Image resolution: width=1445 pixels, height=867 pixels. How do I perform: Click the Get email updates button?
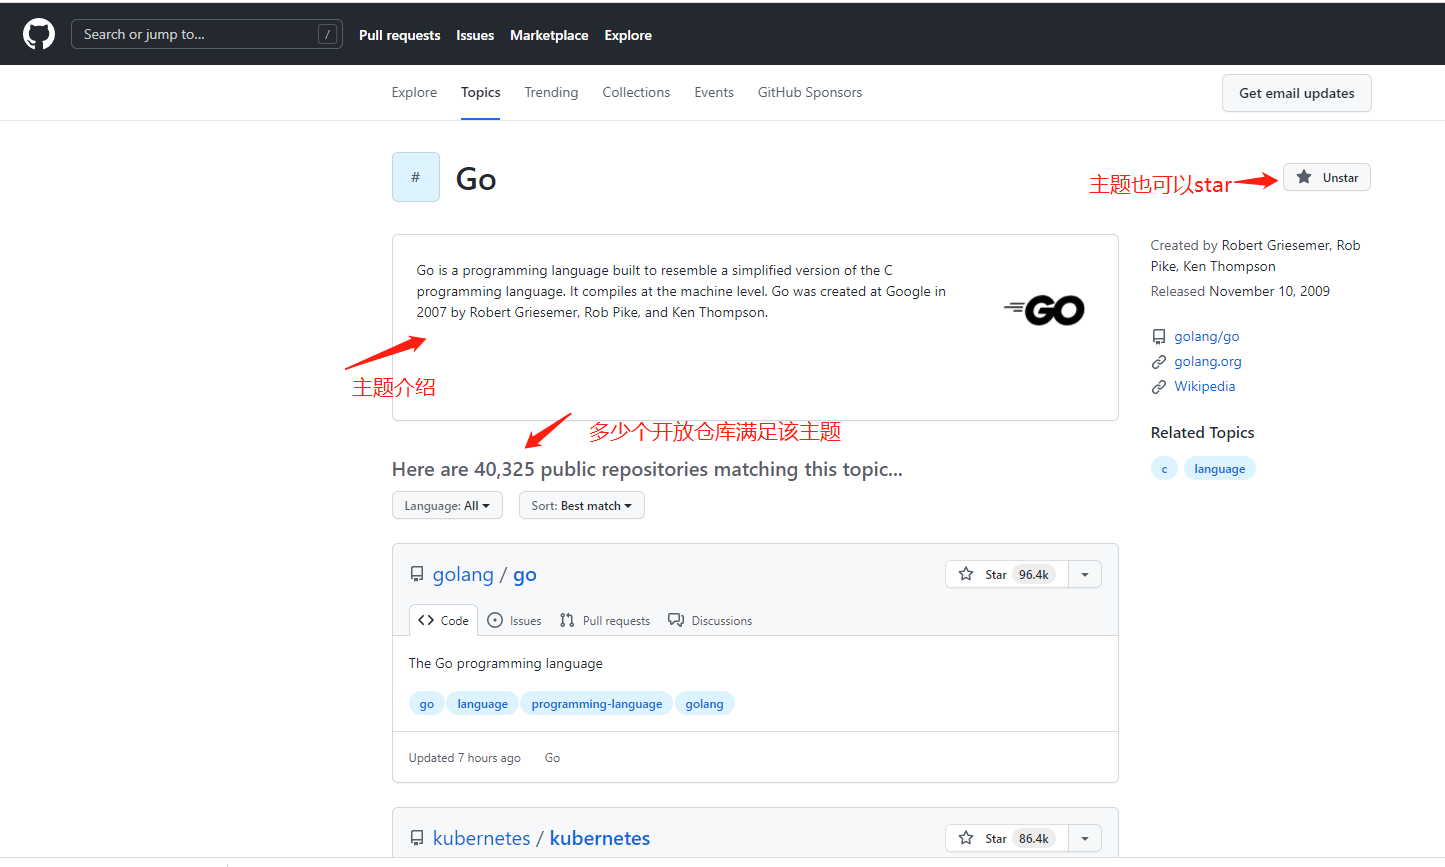click(x=1296, y=93)
